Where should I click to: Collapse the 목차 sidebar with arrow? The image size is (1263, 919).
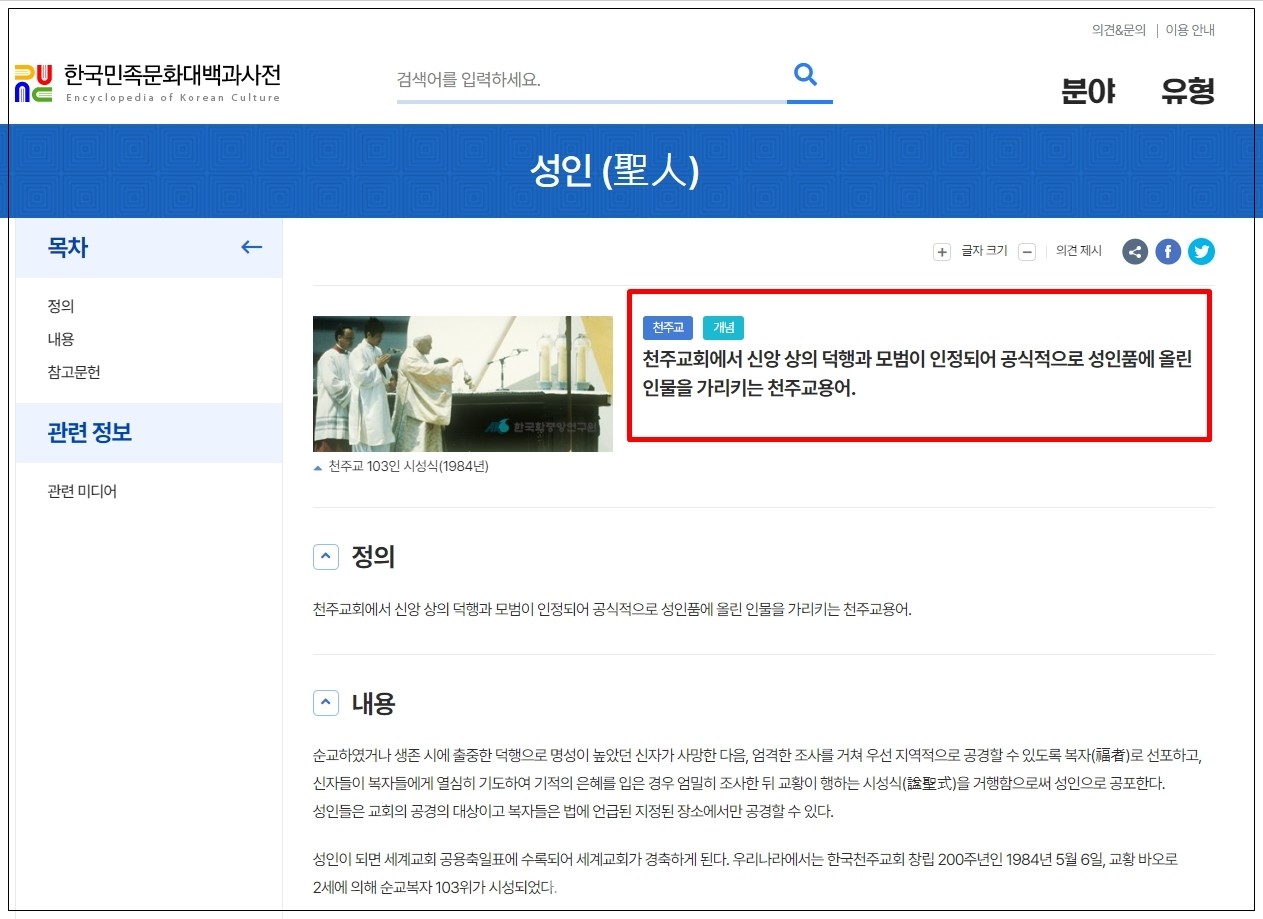click(x=251, y=247)
